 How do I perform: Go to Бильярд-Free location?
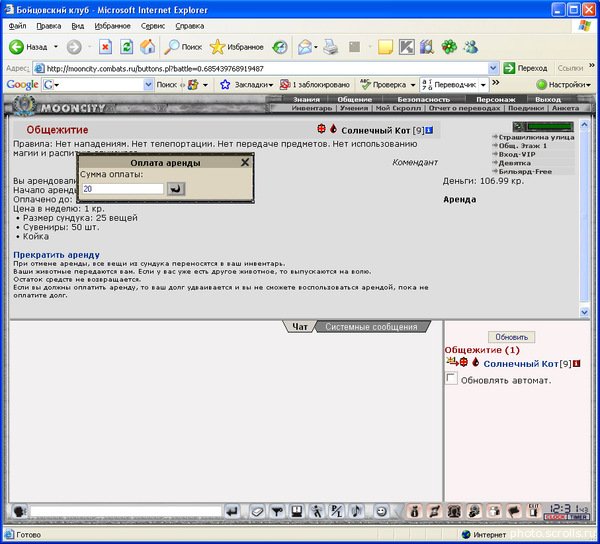(x=525, y=171)
